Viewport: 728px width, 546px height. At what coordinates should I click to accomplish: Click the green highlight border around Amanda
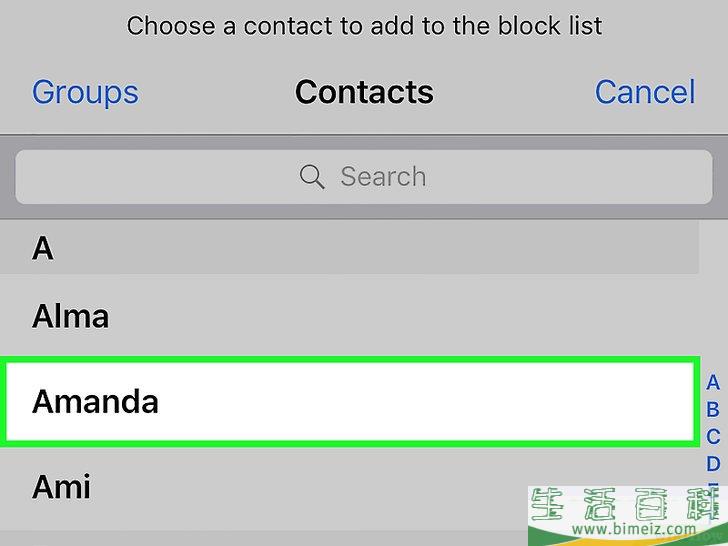[349, 359]
